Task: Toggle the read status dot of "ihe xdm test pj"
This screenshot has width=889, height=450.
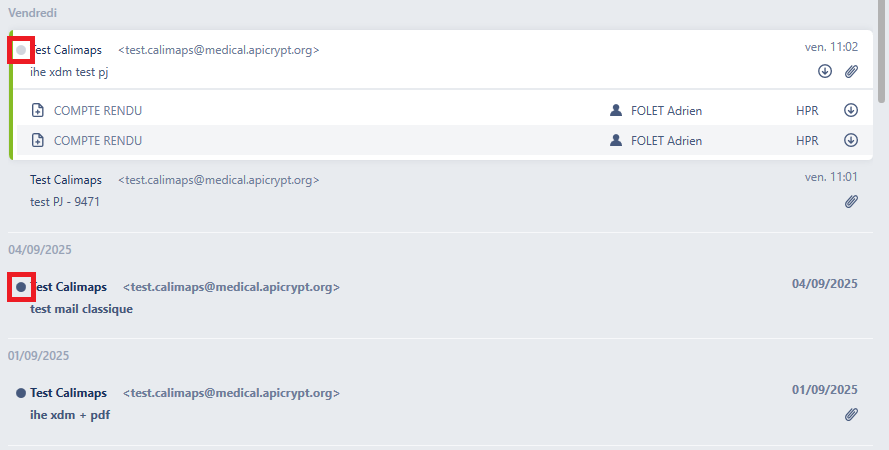Action: 21,49
